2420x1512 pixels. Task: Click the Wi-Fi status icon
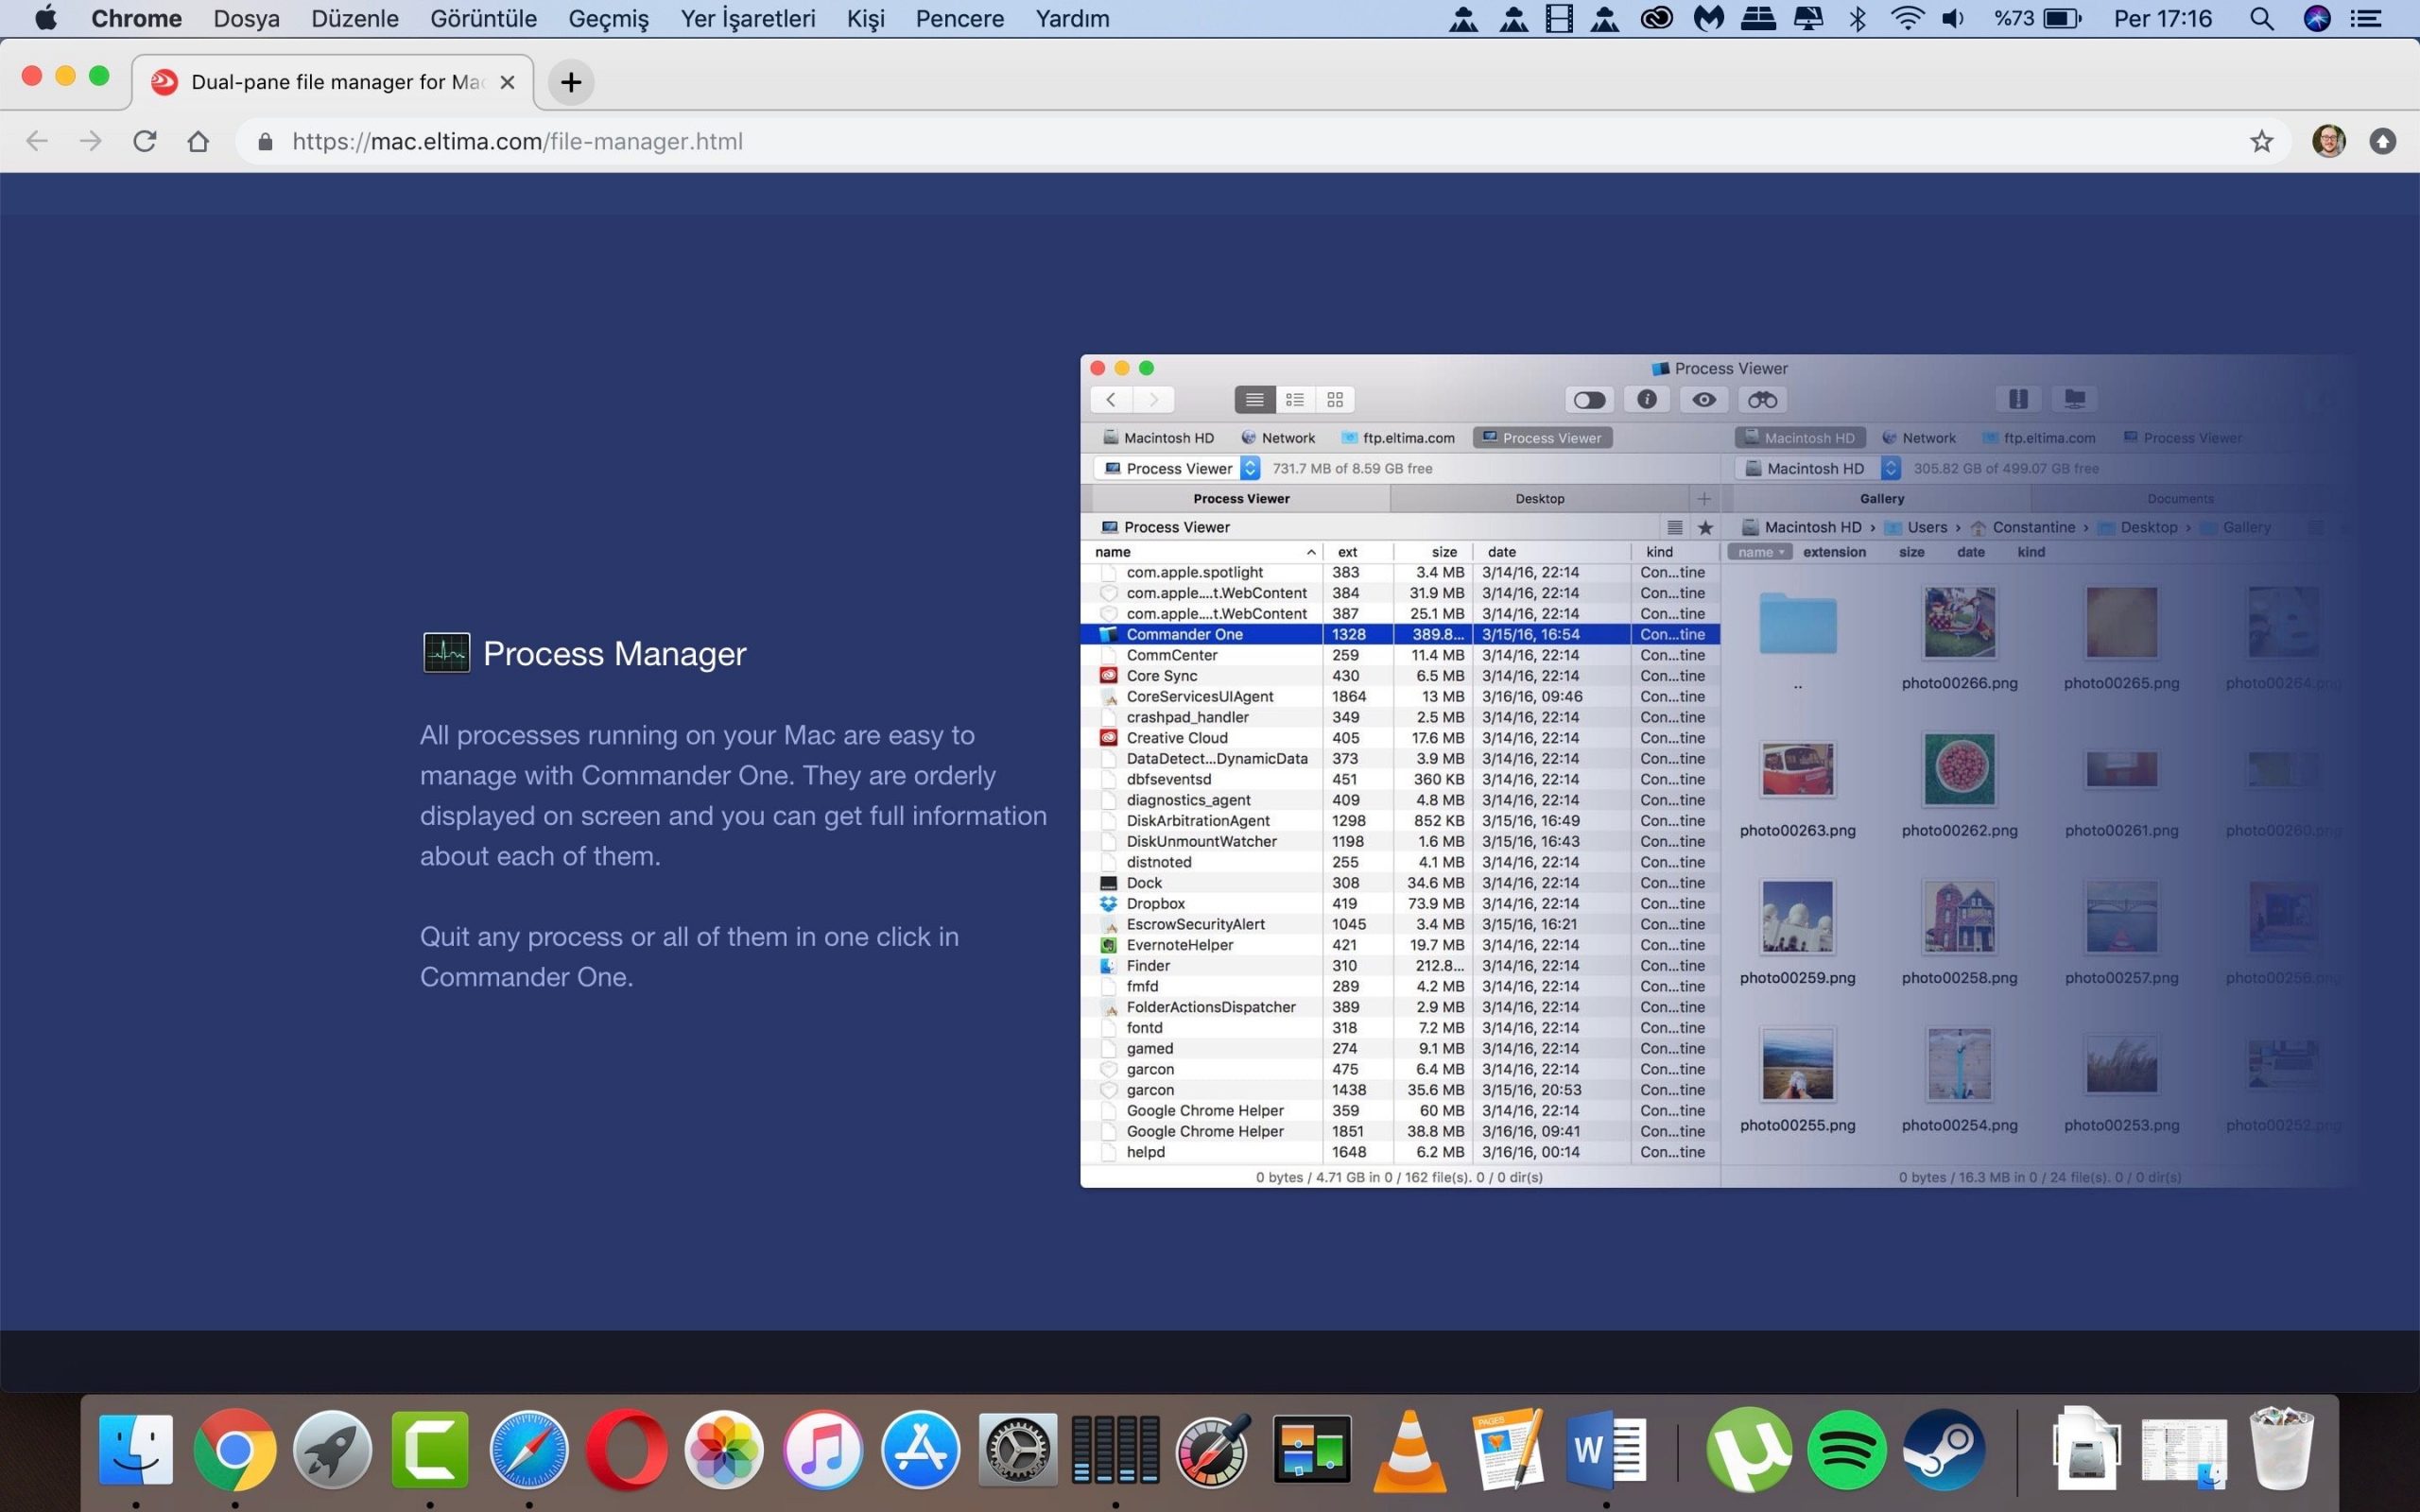[x=1907, y=18]
